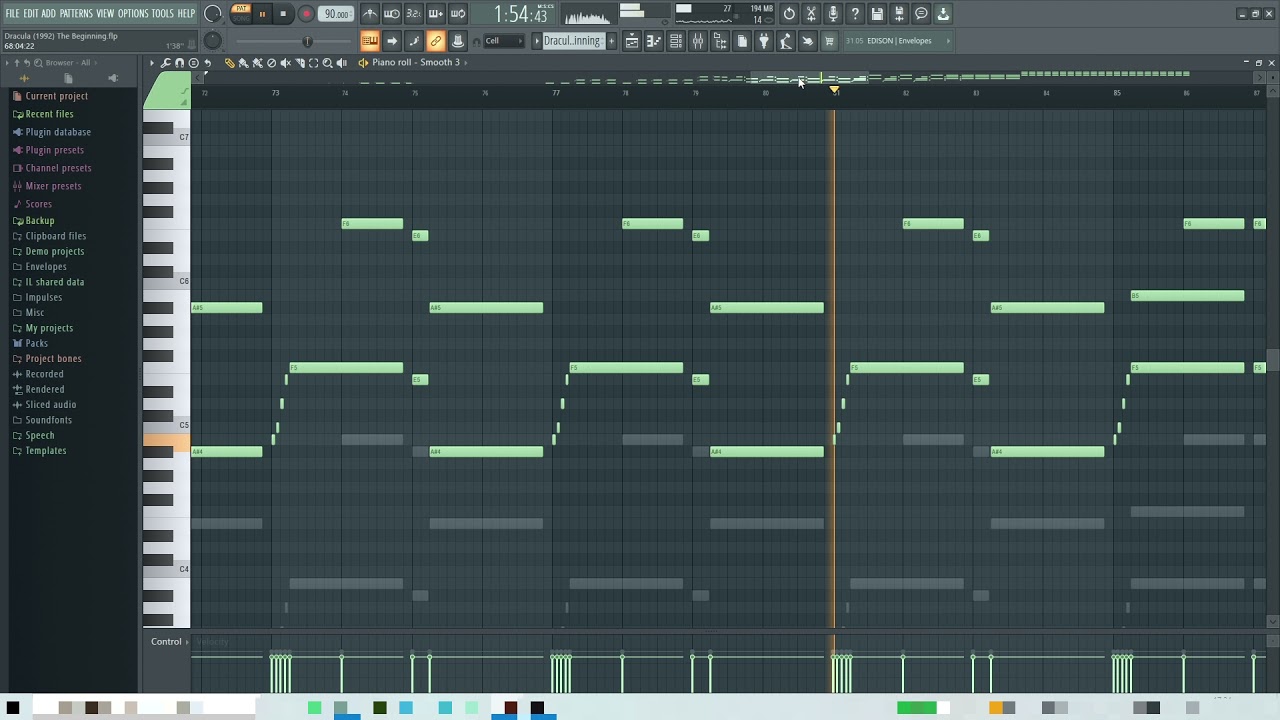Image resolution: width=1280 pixels, height=720 pixels.
Task: Toggle the note slide icon
Action: tap(414, 41)
